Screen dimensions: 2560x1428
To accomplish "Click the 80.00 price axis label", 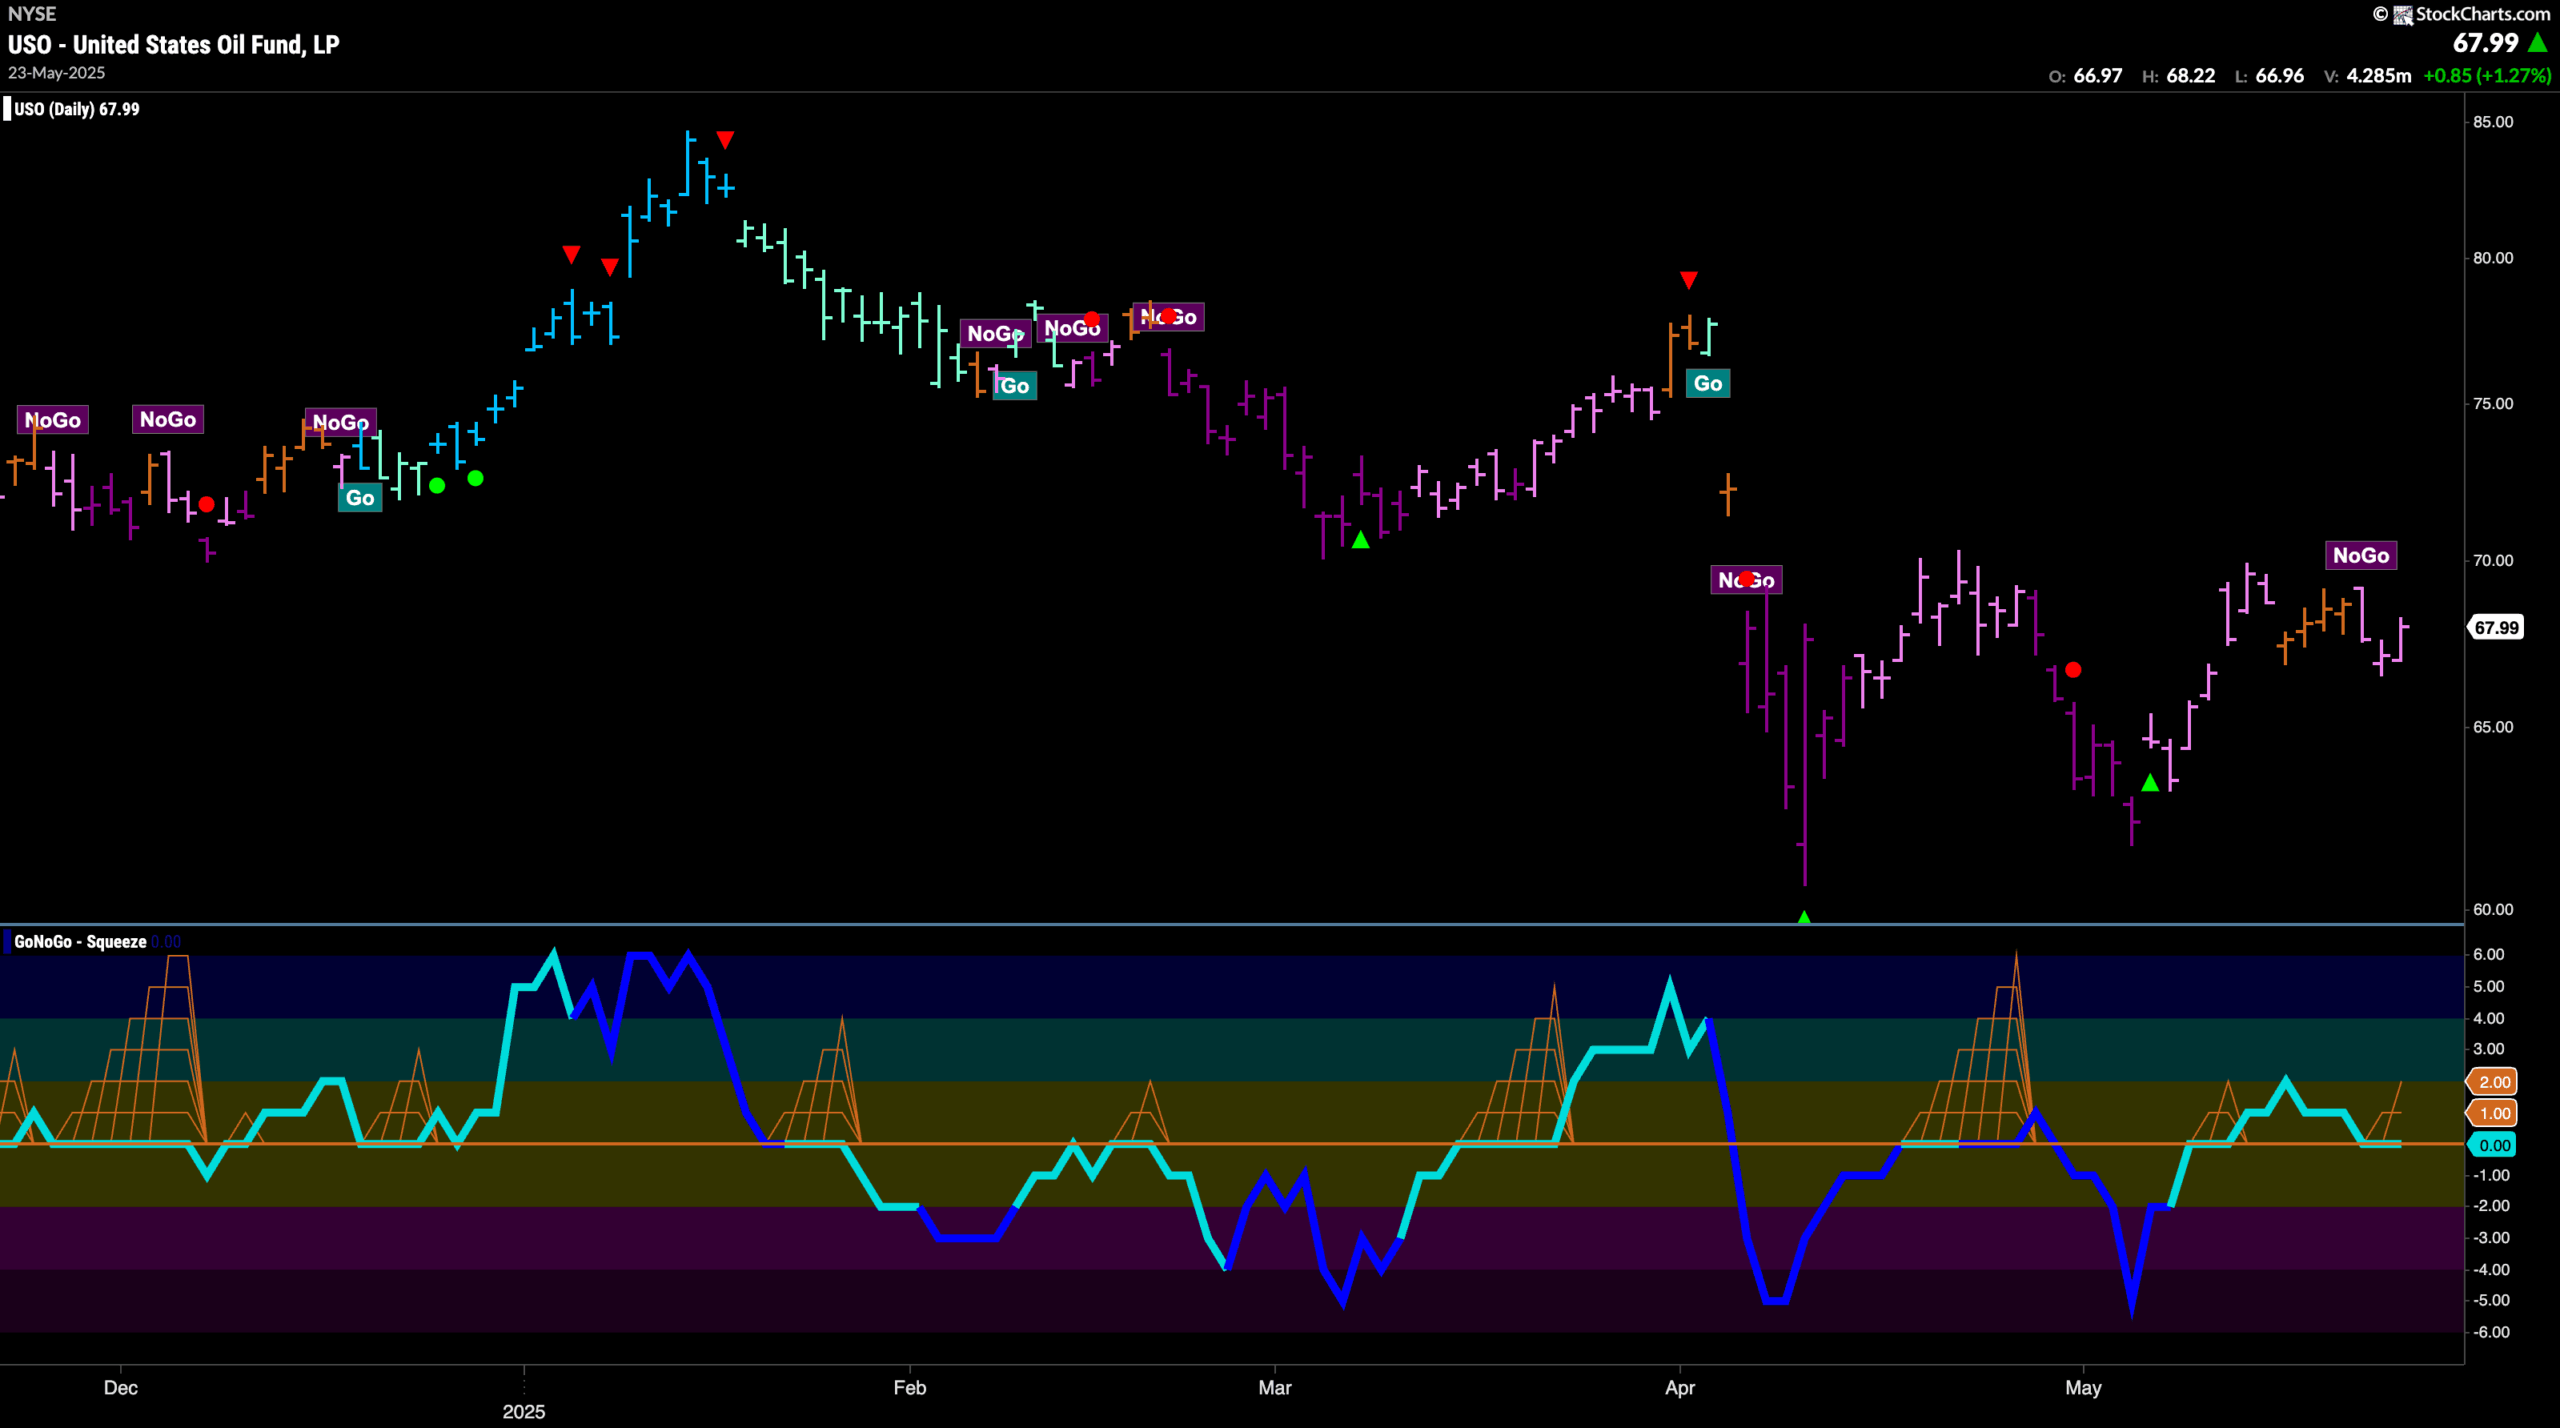I will pos(2493,258).
